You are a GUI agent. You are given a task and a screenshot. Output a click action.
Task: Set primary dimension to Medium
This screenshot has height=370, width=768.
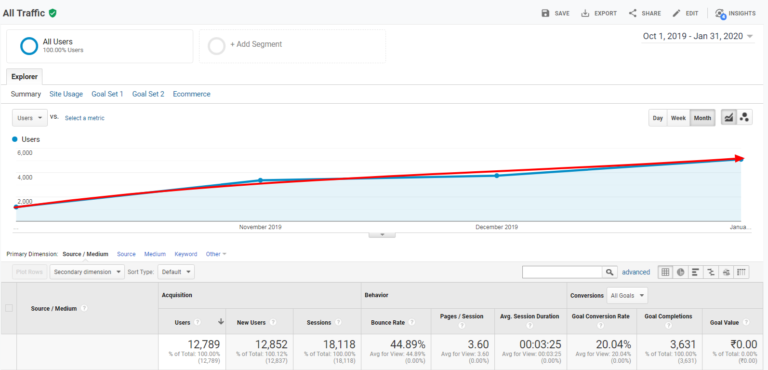[155, 254]
